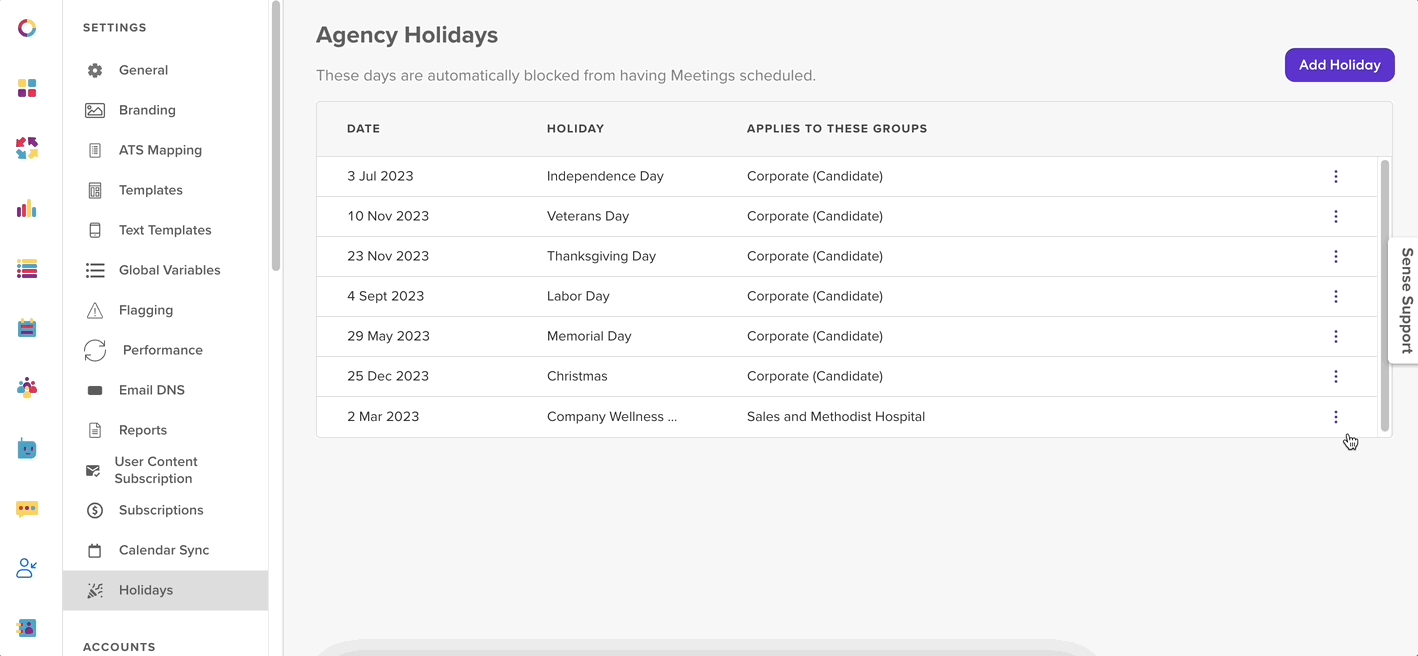Click the circular arrows icon beside Performance
This screenshot has height=656, width=1418.
[95, 350]
